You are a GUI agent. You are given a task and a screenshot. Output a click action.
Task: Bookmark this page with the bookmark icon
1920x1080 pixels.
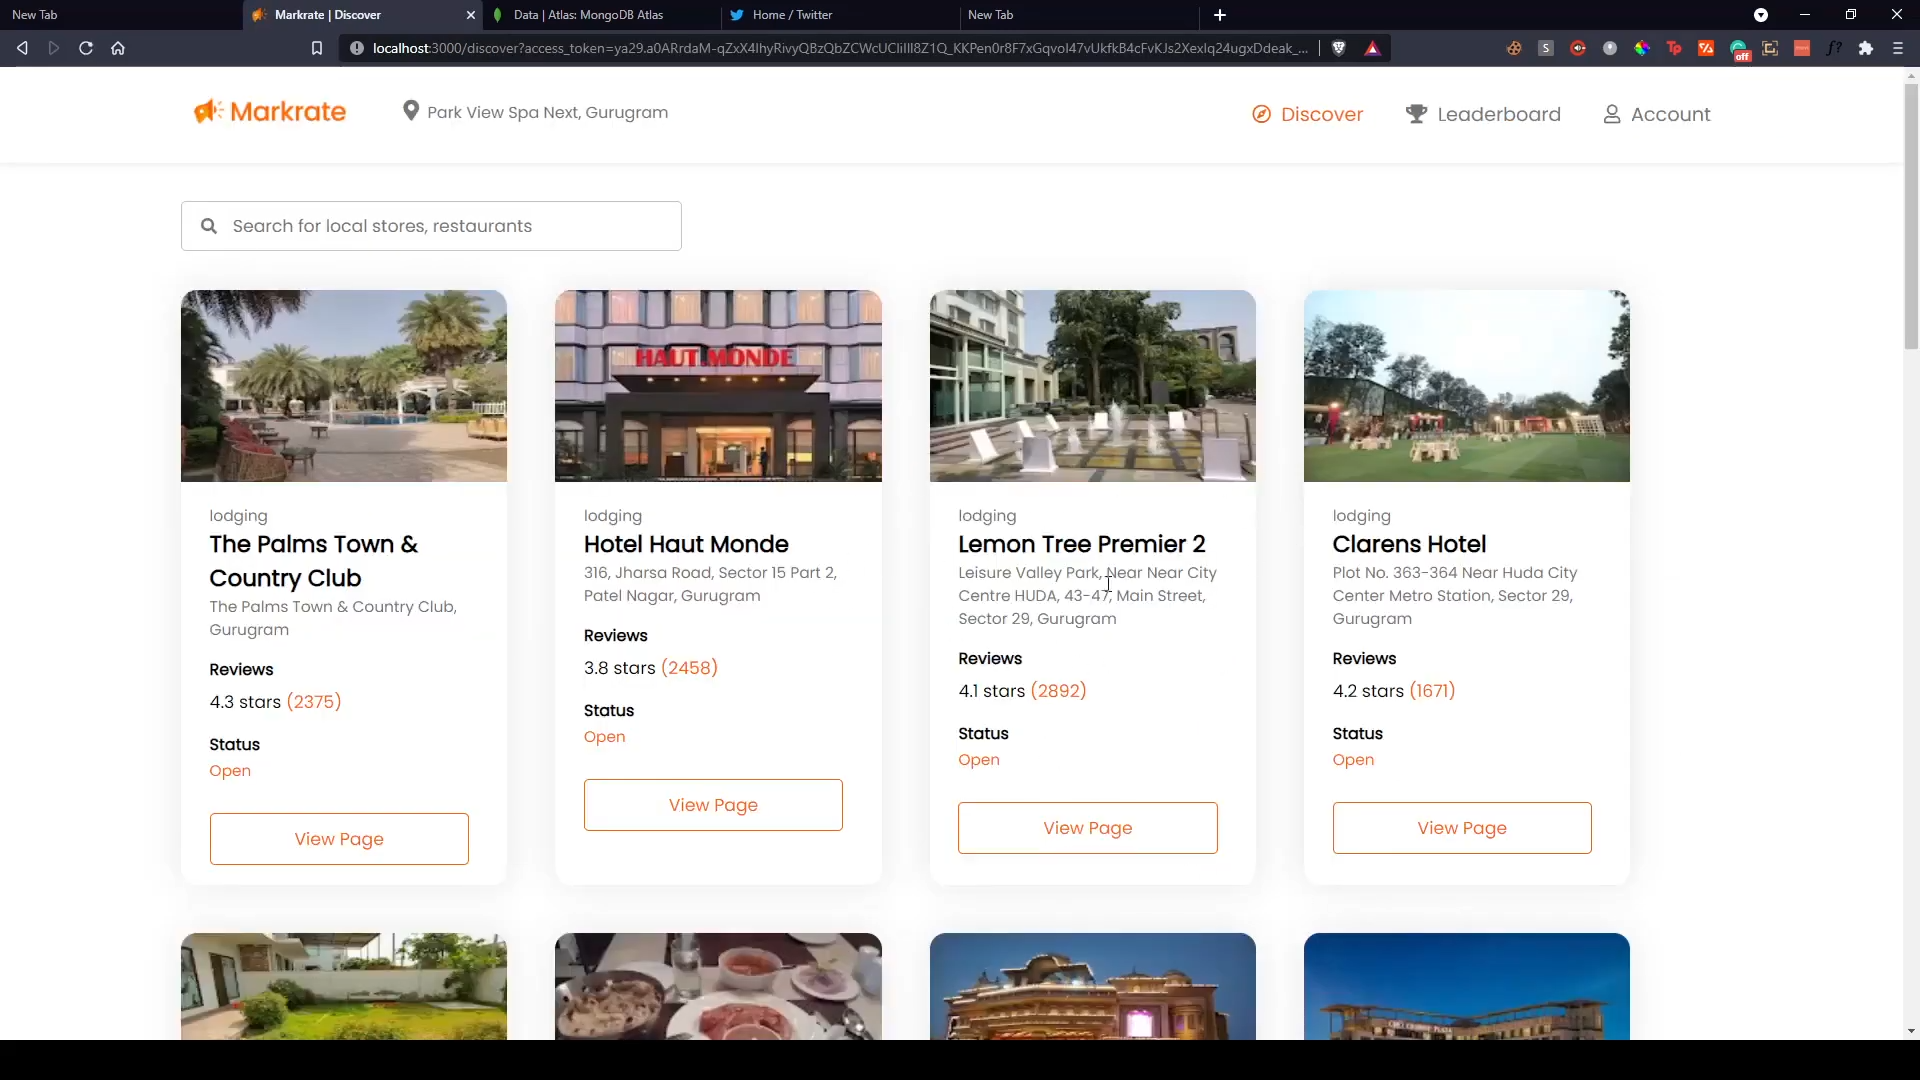(317, 48)
